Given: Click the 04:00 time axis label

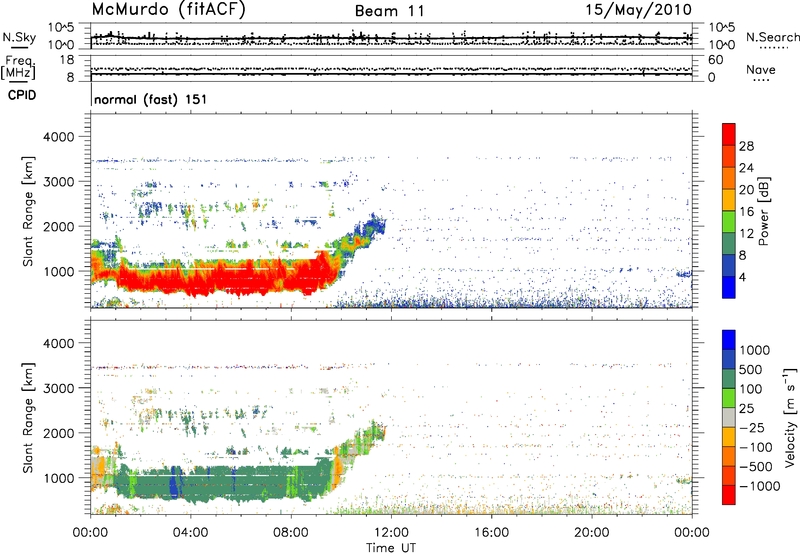Looking at the screenshot, I should tap(190, 533).
